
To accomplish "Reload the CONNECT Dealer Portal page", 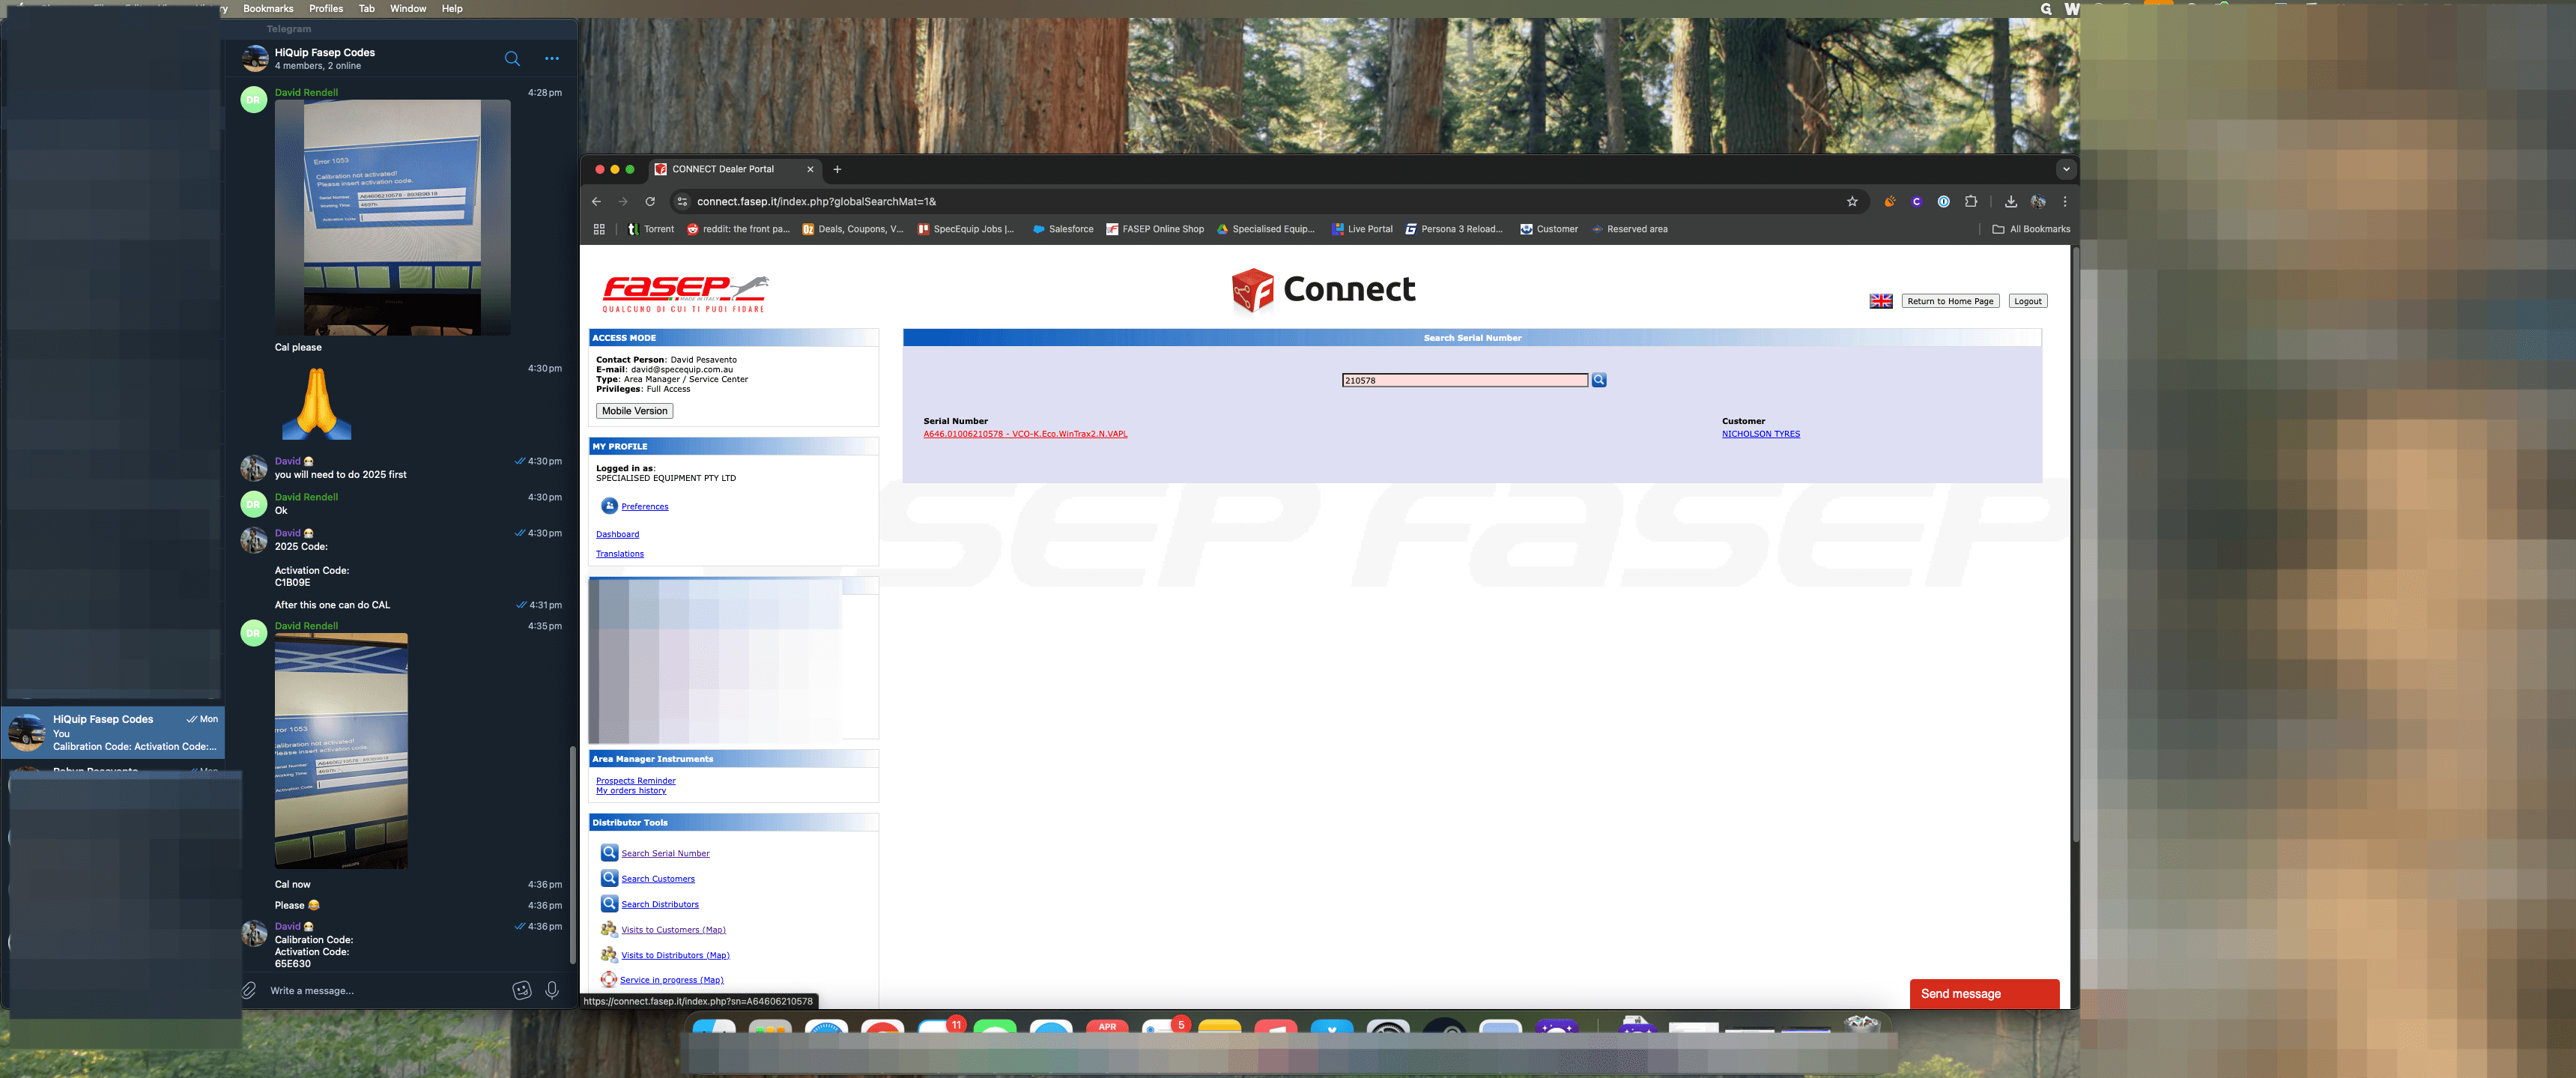I will 650,201.
